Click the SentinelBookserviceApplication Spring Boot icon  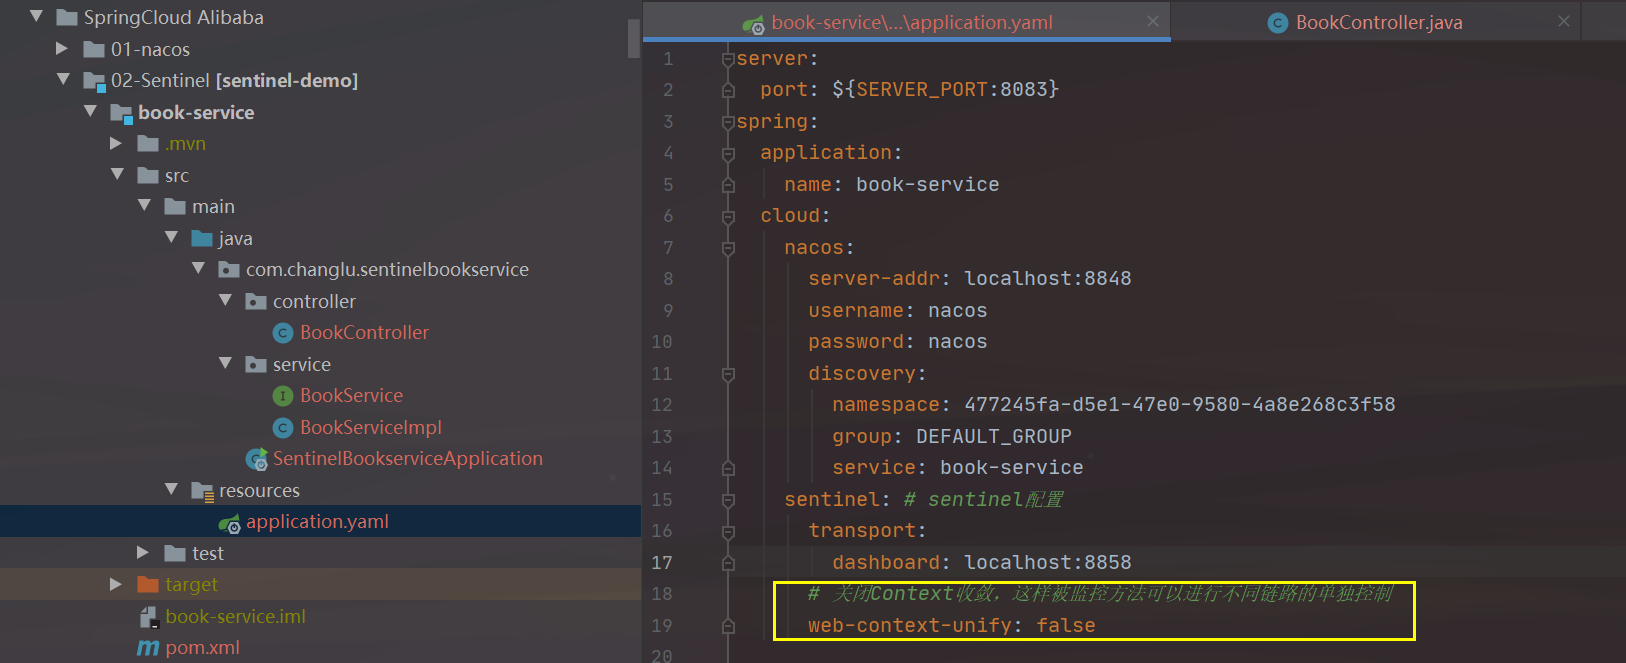257,459
